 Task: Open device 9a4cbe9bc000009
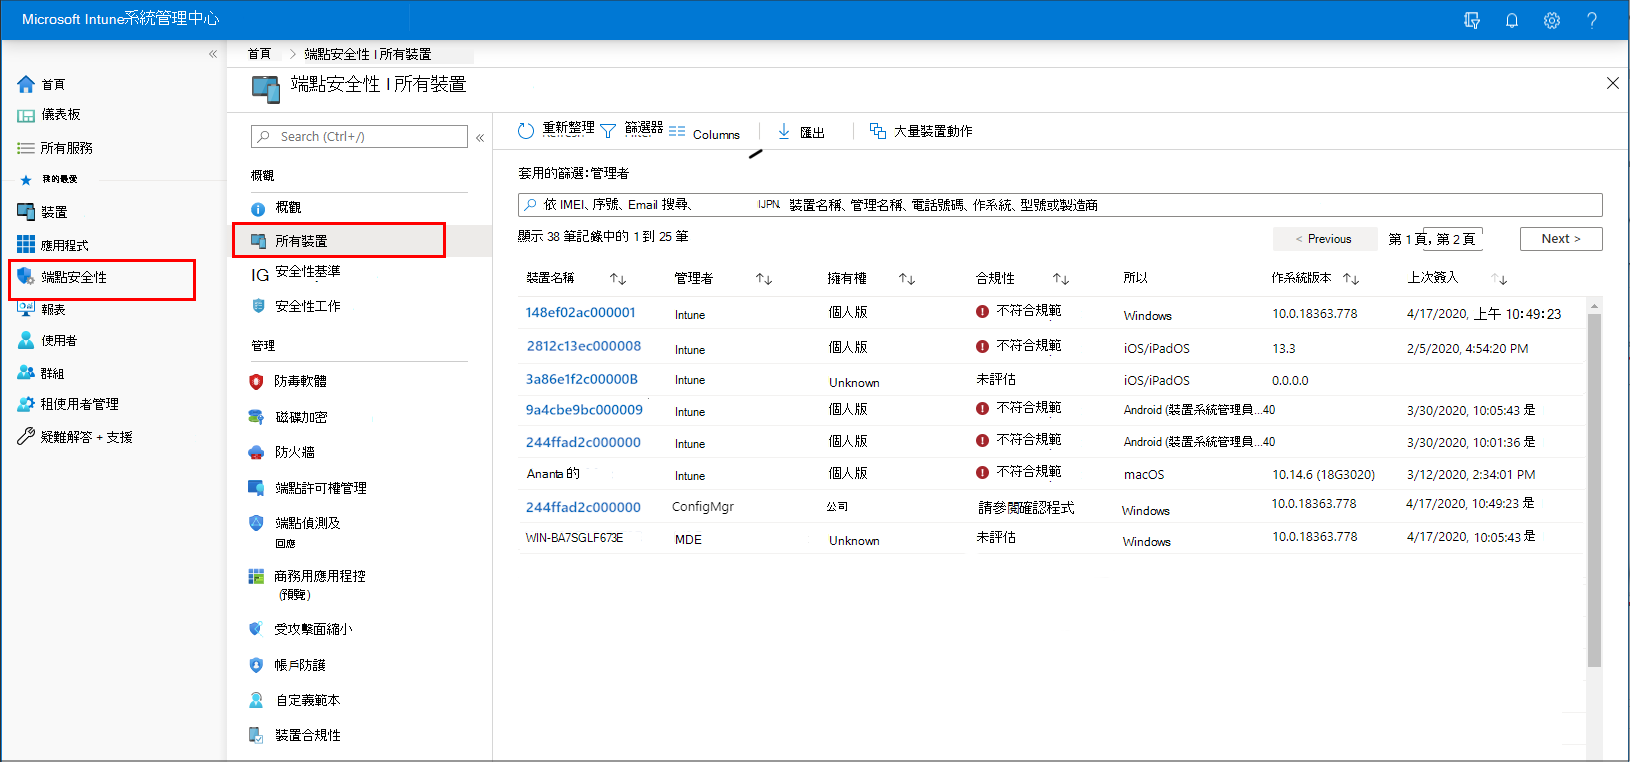[x=584, y=410]
